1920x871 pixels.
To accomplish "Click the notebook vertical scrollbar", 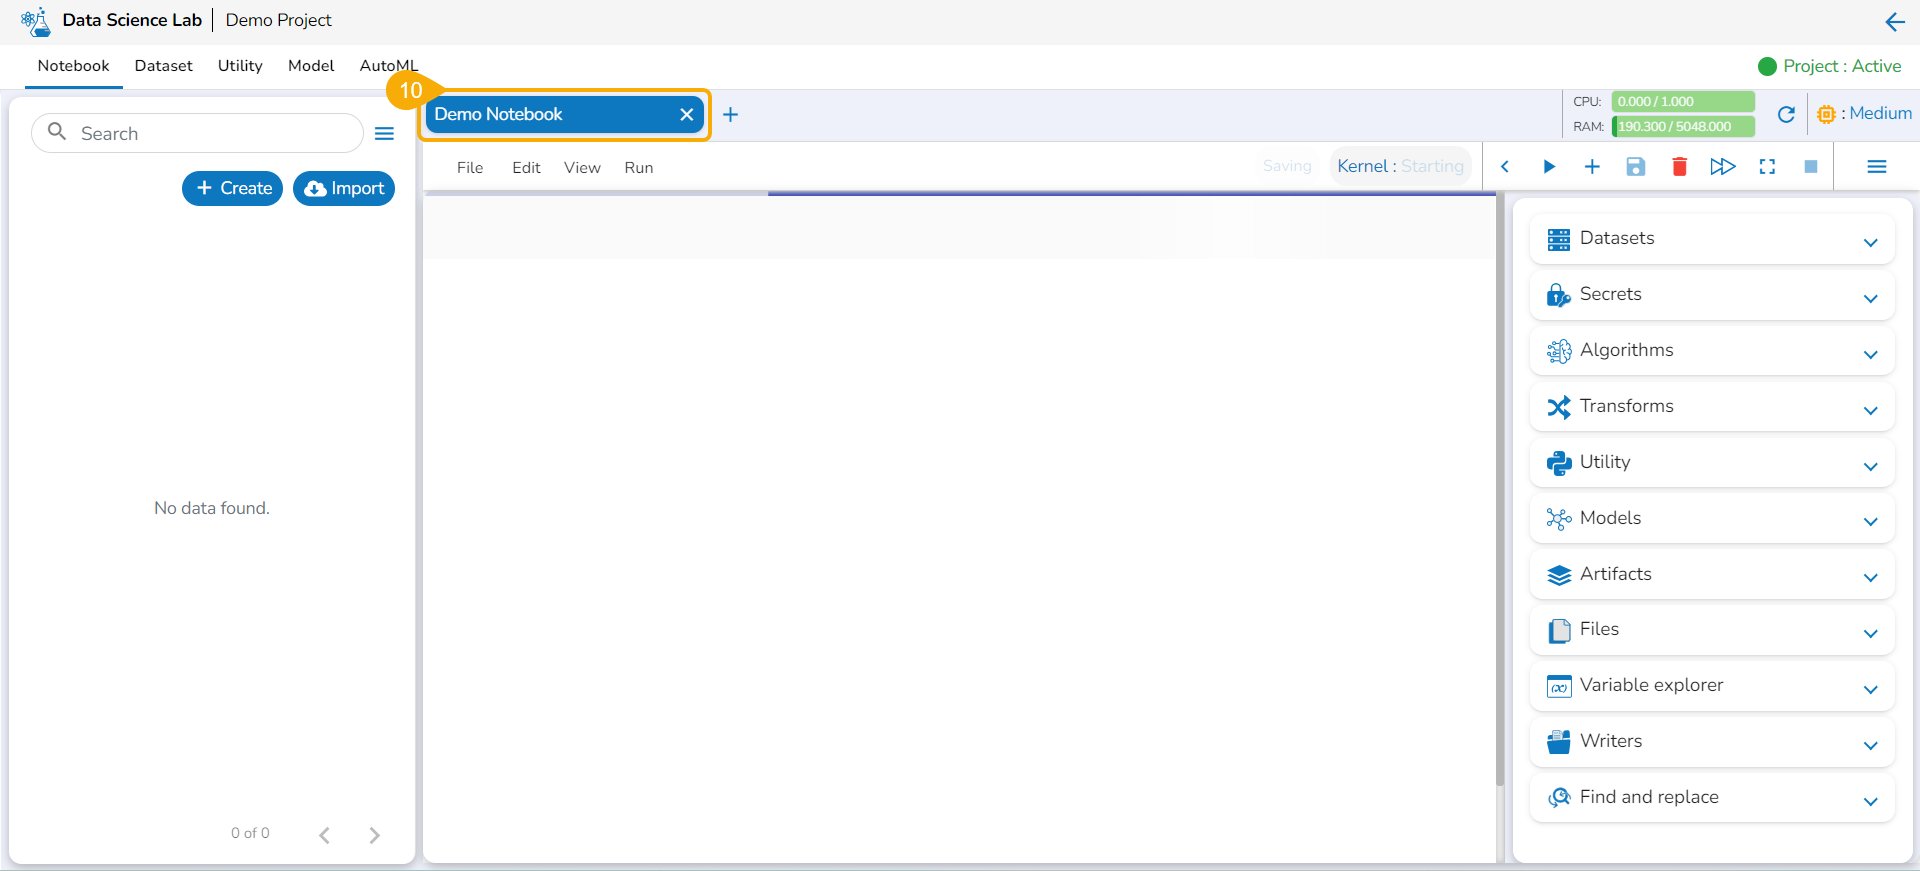I will tap(1500, 490).
